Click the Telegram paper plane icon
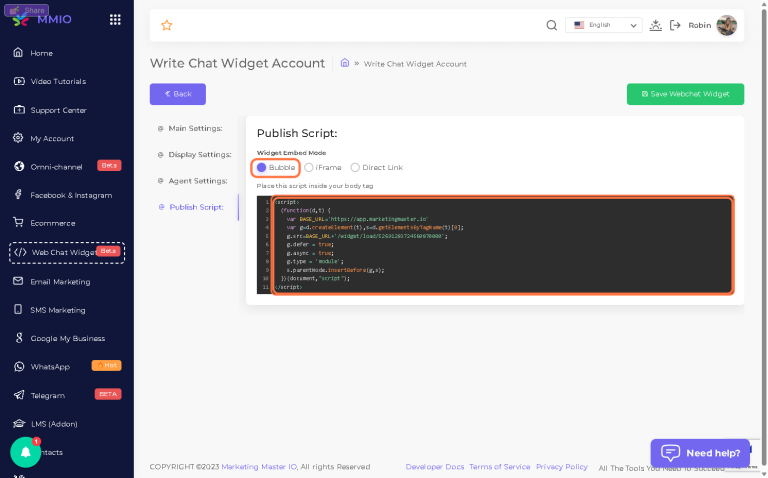Image resolution: width=768 pixels, height=478 pixels. click(x=19, y=395)
